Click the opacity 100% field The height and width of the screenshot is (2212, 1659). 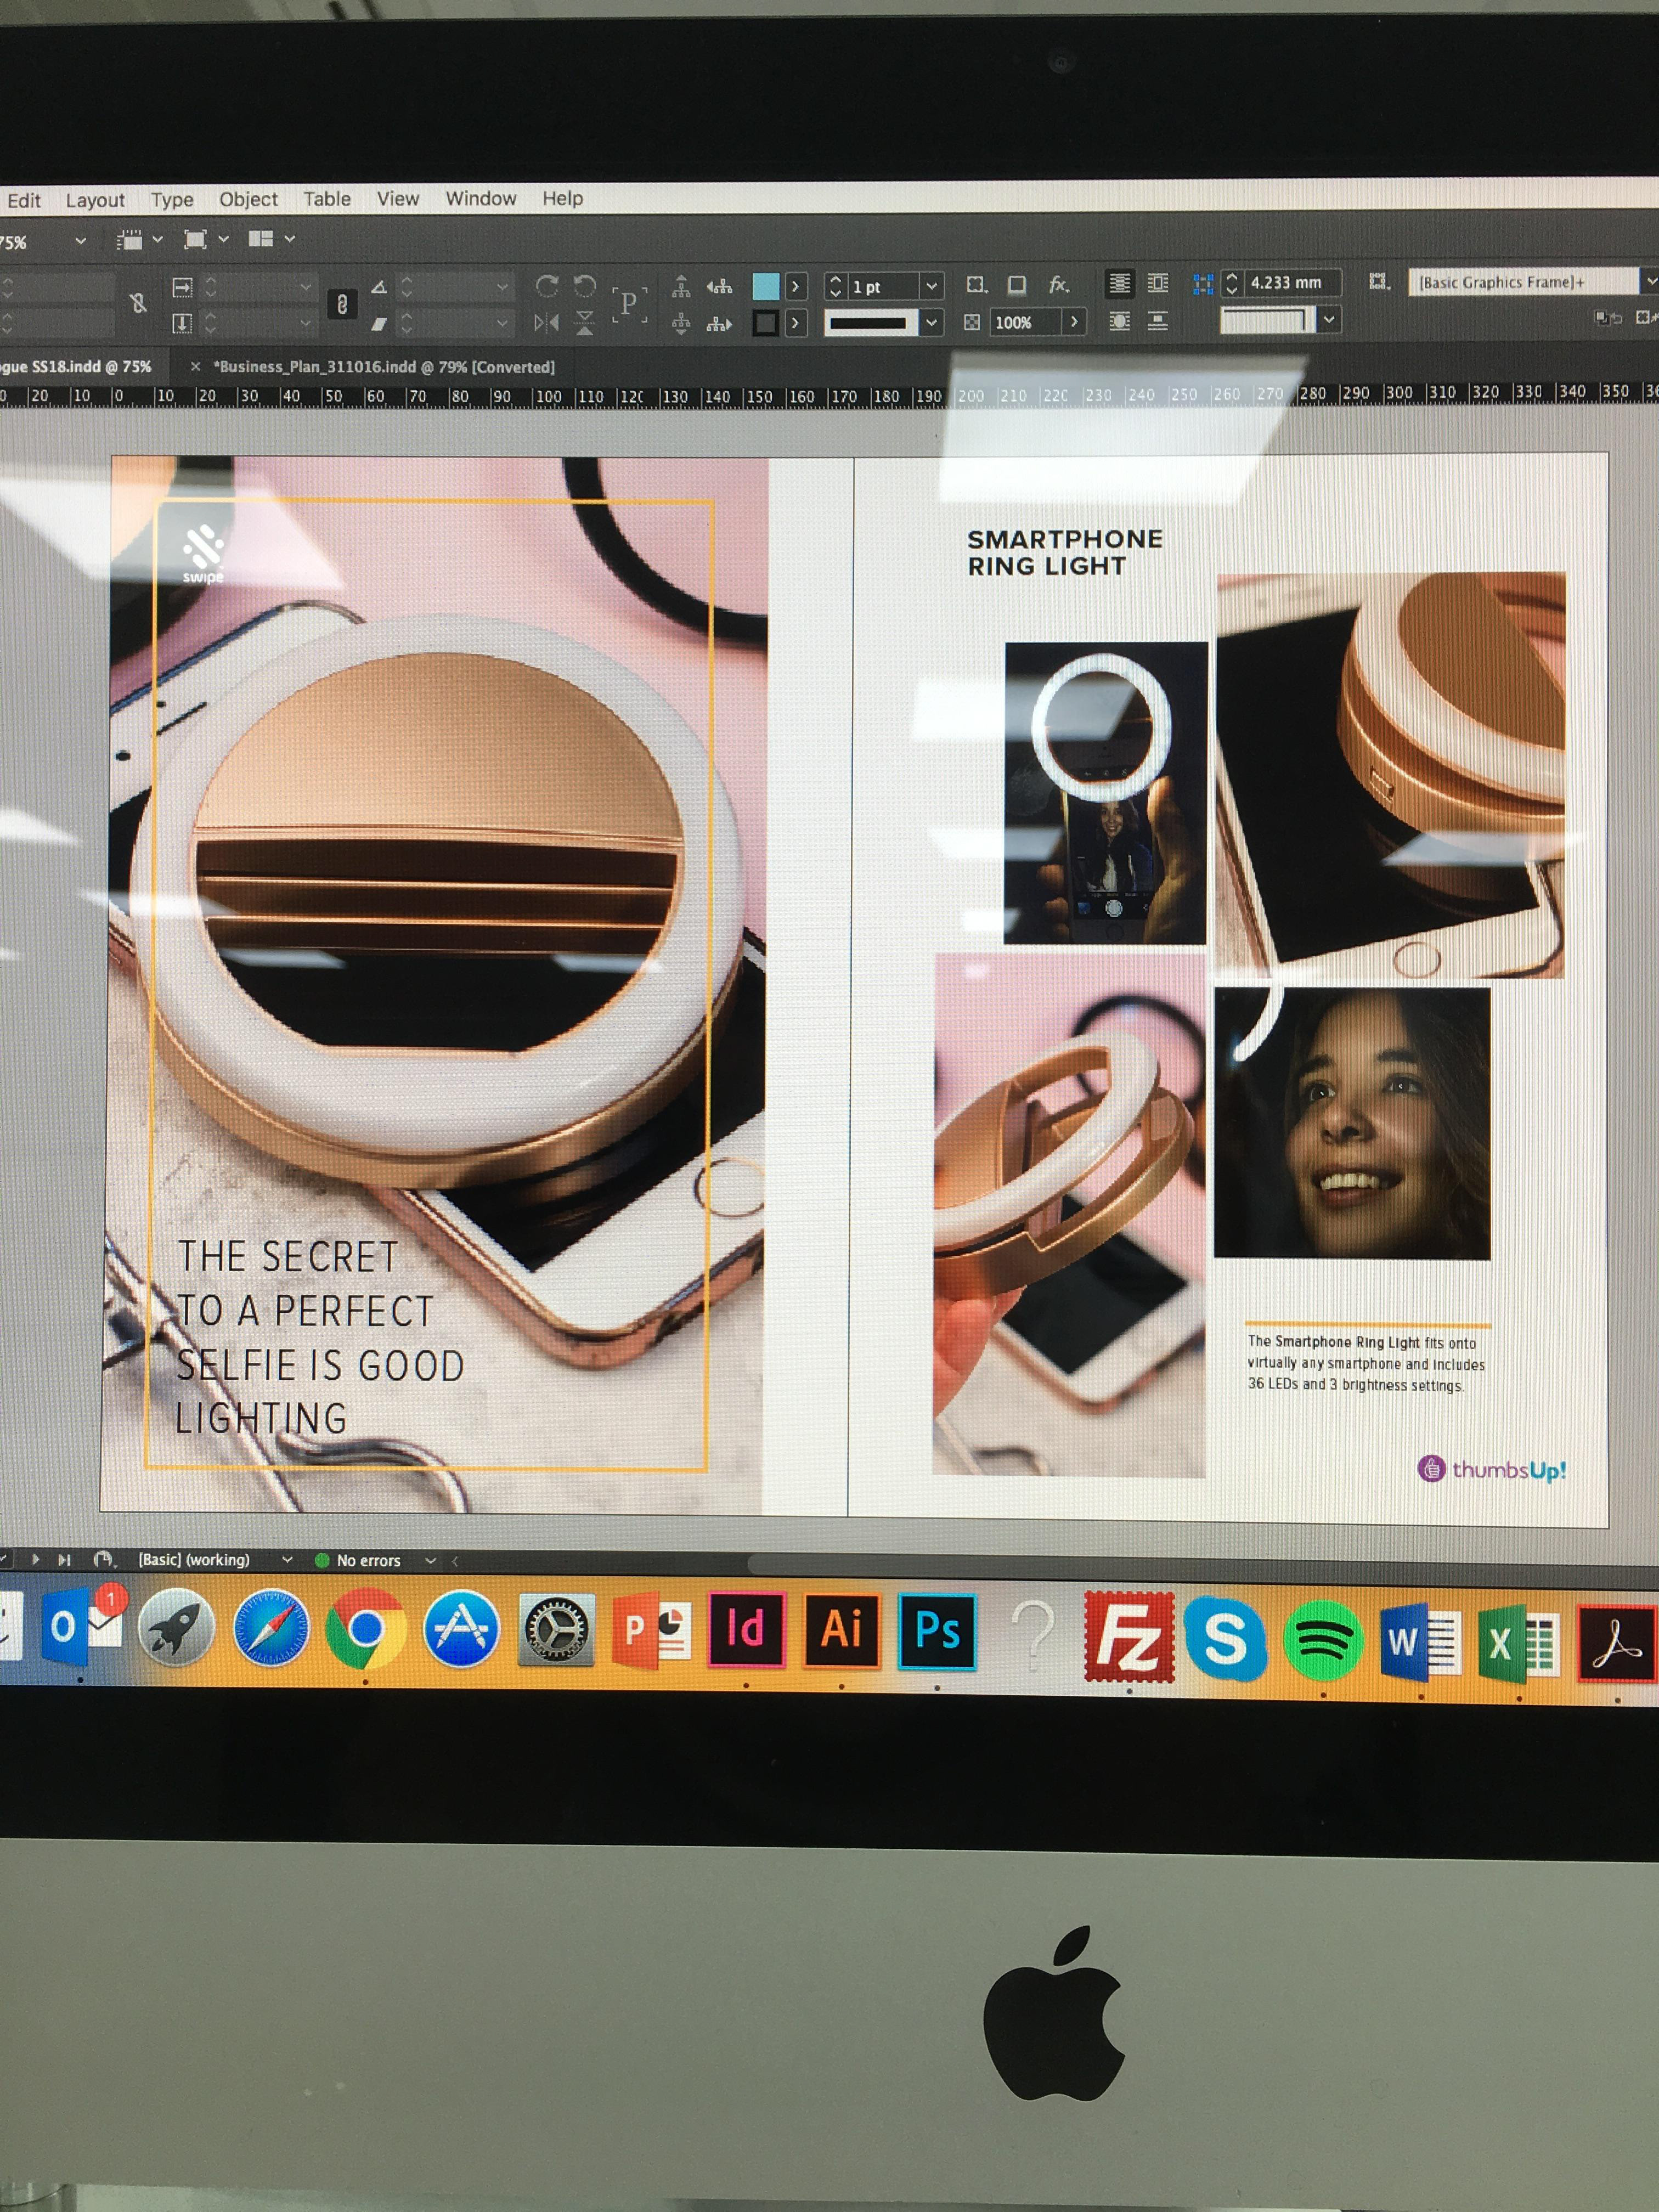tap(1025, 322)
